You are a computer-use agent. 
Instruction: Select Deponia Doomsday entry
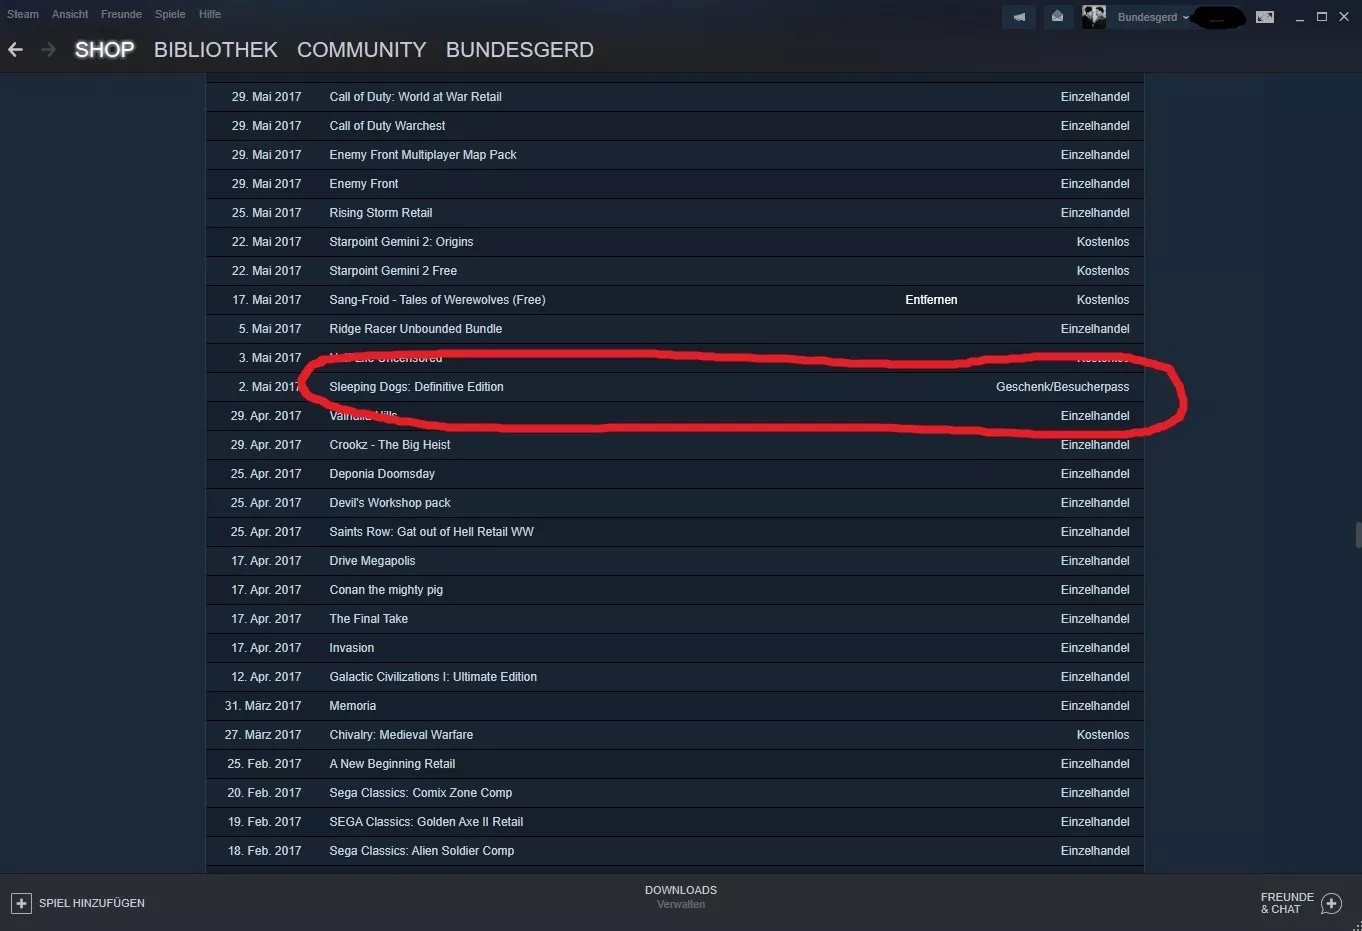pyautogui.click(x=382, y=474)
